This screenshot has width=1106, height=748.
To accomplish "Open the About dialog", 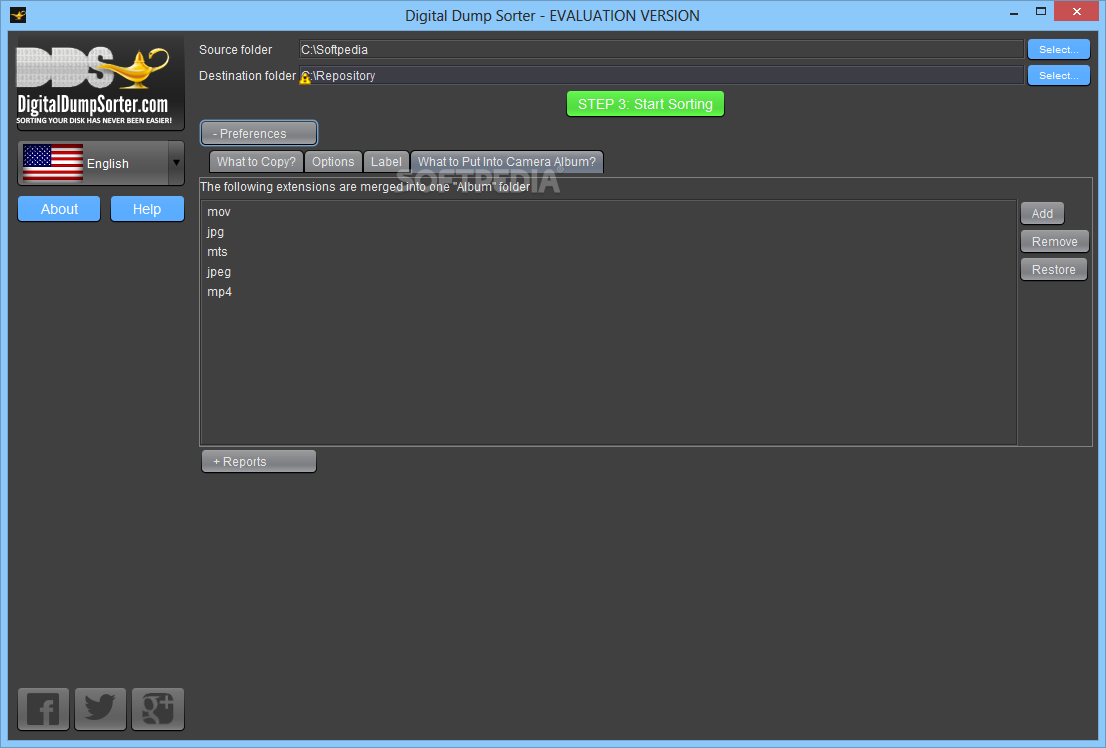I will pos(59,209).
